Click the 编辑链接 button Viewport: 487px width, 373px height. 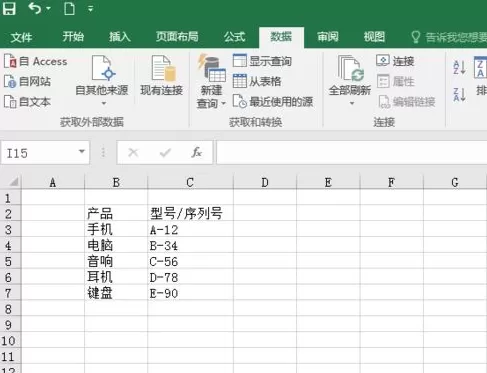pos(407,102)
